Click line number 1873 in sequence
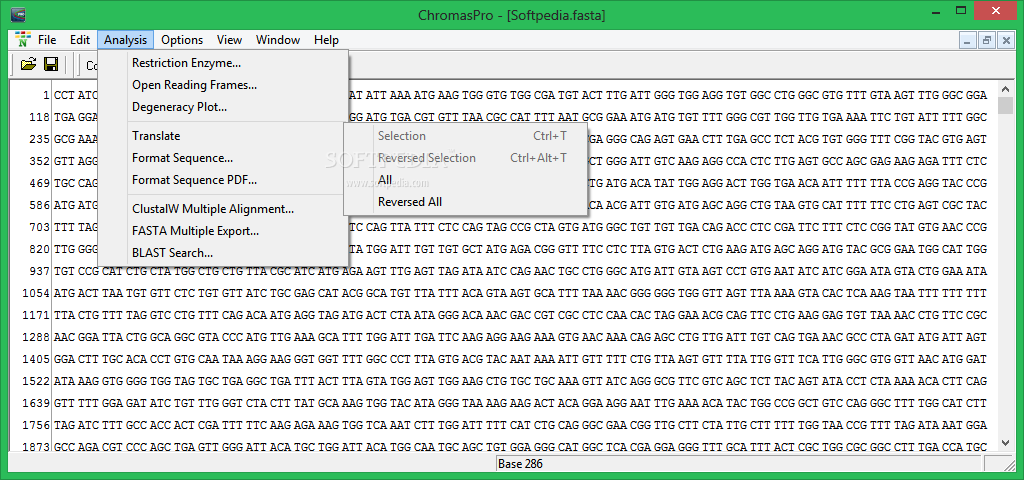The image size is (1024, 480). coord(36,447)
